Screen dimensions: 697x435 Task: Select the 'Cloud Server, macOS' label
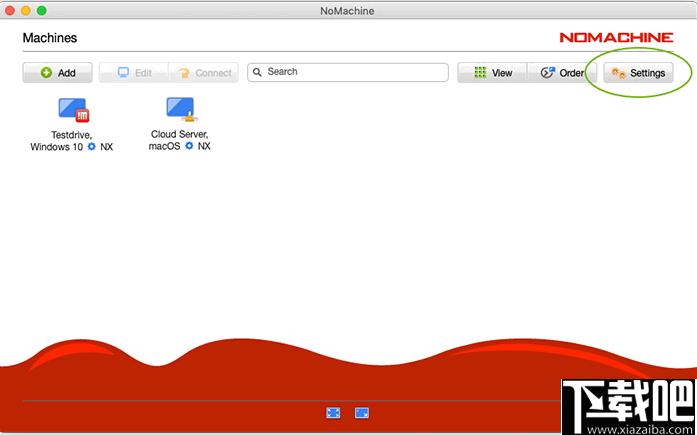[180, 140]
